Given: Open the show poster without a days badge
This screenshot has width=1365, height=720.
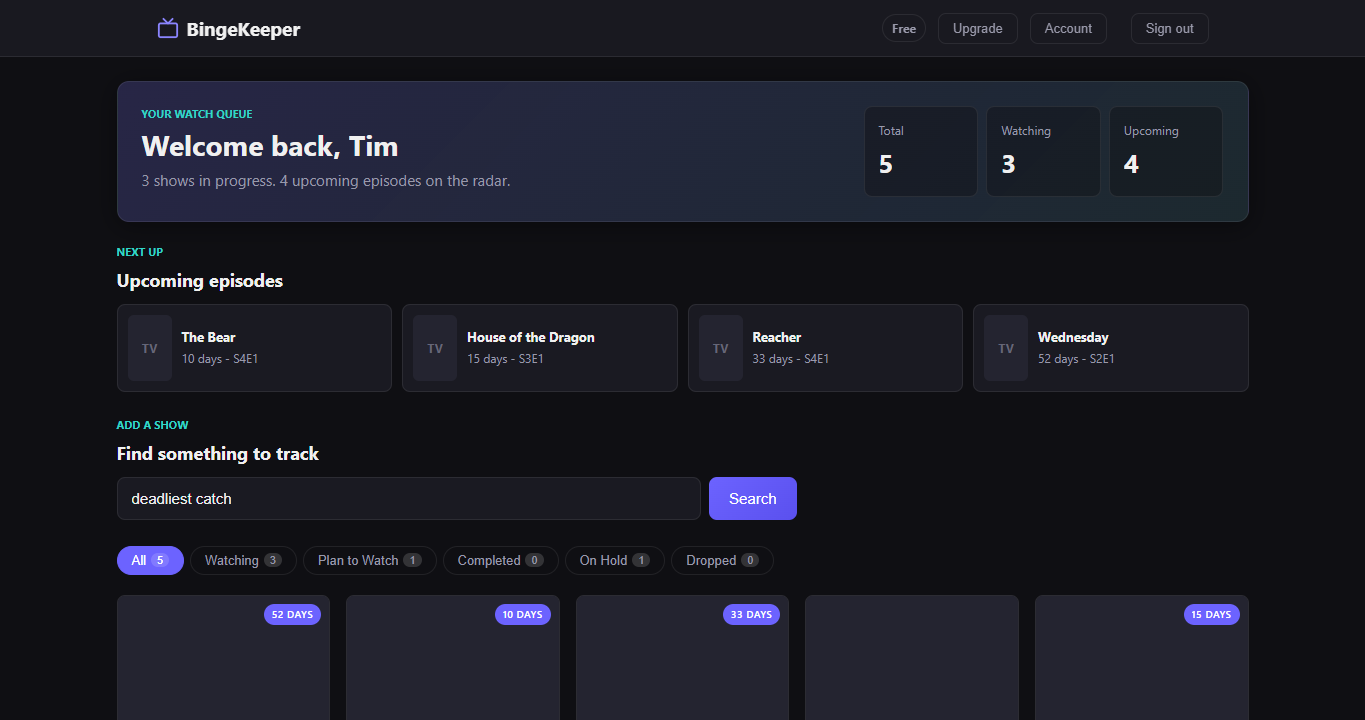Looking at the screenshot, I should [912, 658].
